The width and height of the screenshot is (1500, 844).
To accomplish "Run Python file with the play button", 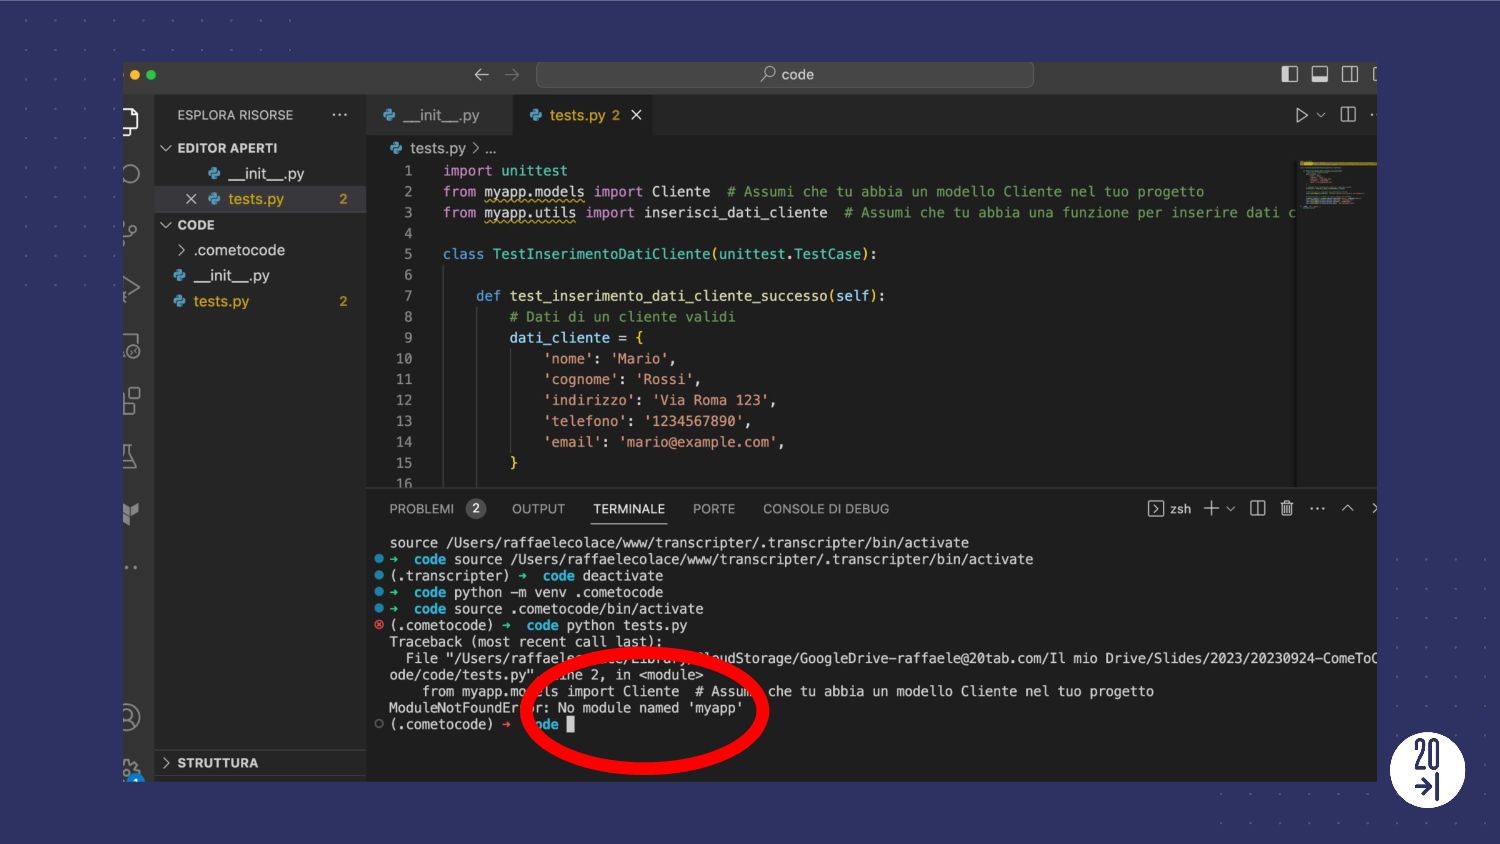I will pos(1301,115).
